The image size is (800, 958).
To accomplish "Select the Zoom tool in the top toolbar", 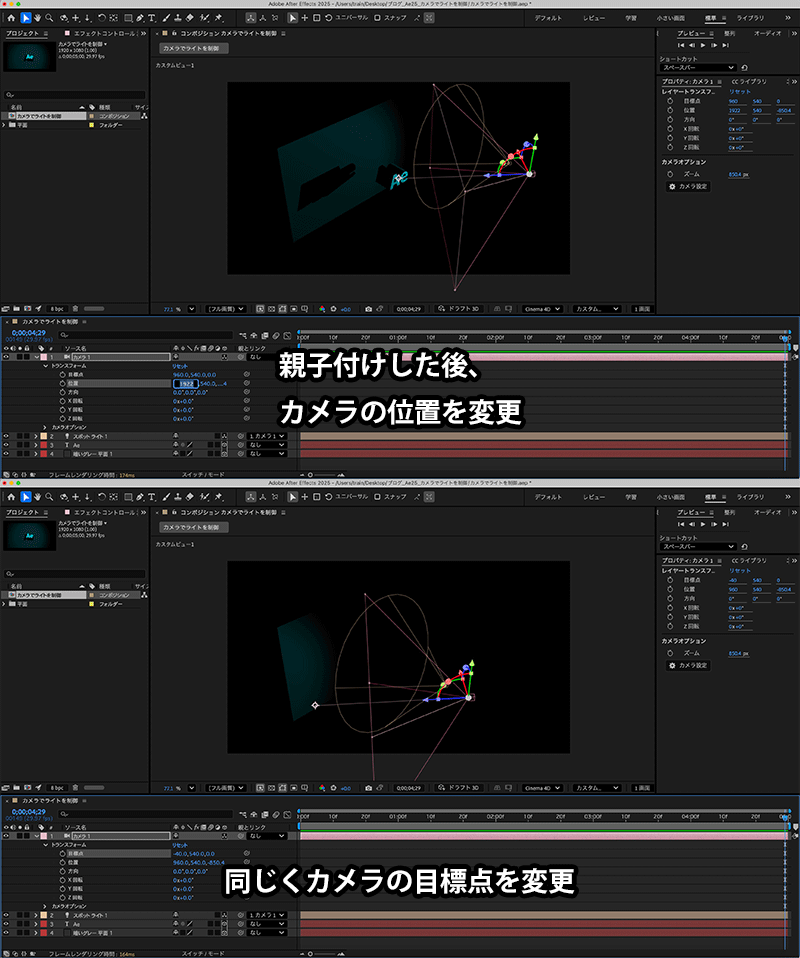I will [x=50, y=18].
